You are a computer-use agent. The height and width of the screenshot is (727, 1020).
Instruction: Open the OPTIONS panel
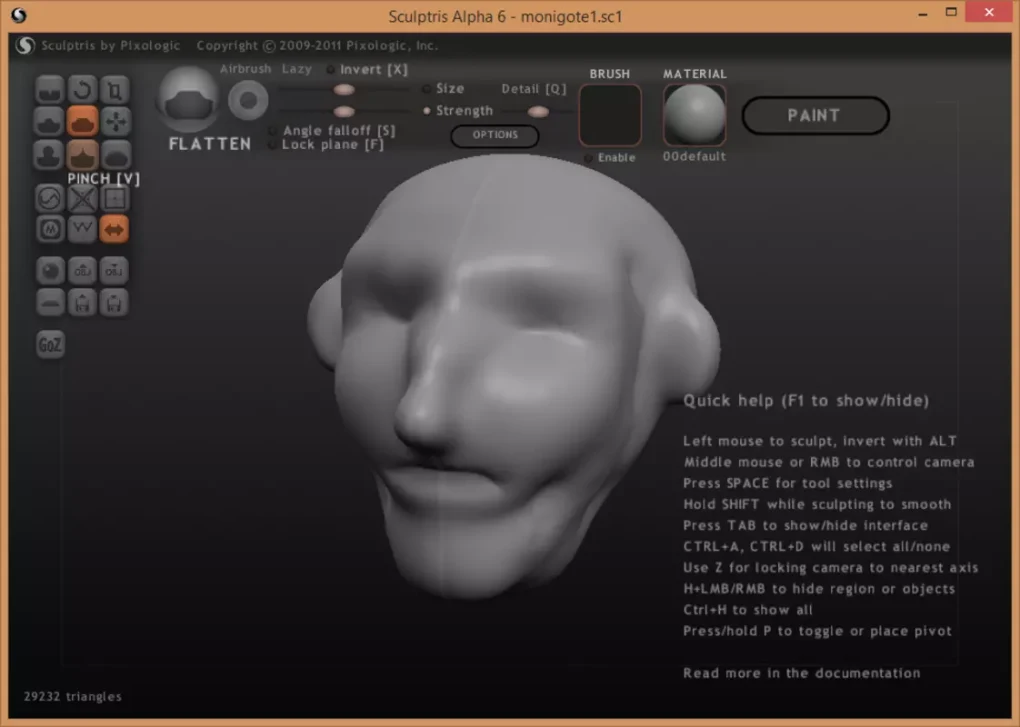click(x=494, y=136)
